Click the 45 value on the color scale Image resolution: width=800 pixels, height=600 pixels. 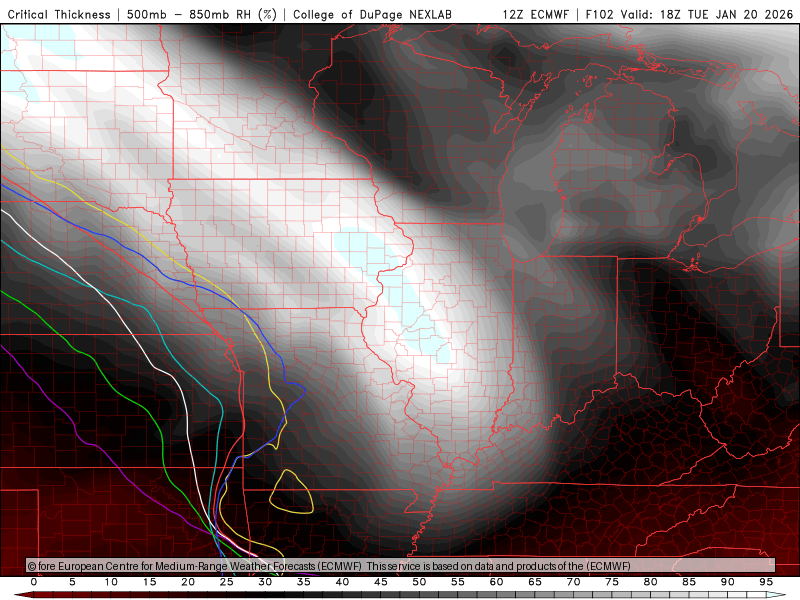[380, 582]
